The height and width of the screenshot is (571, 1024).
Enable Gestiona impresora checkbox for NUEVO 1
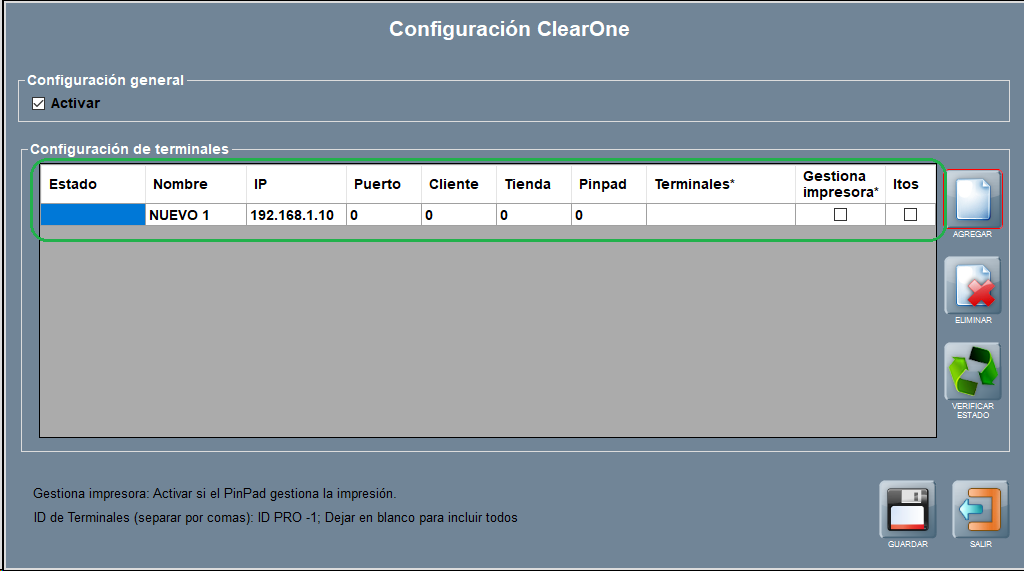[x=840, y=215]
